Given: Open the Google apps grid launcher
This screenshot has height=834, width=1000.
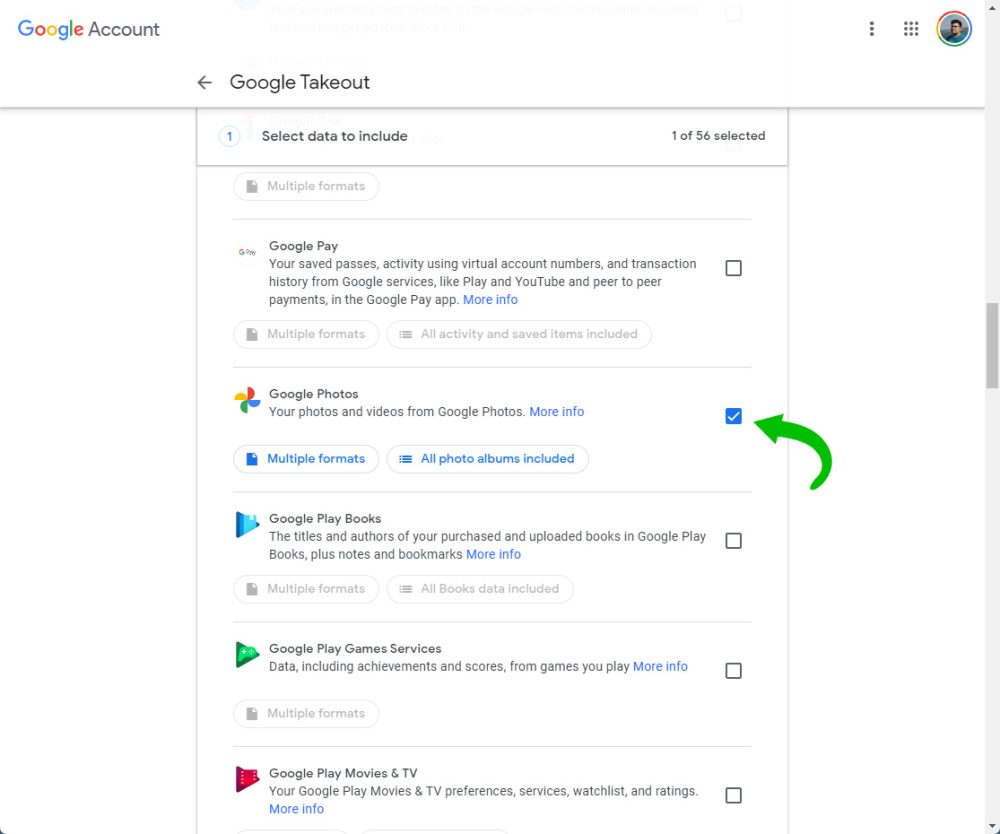Looking at the screenshot, I should pos(911,29).
